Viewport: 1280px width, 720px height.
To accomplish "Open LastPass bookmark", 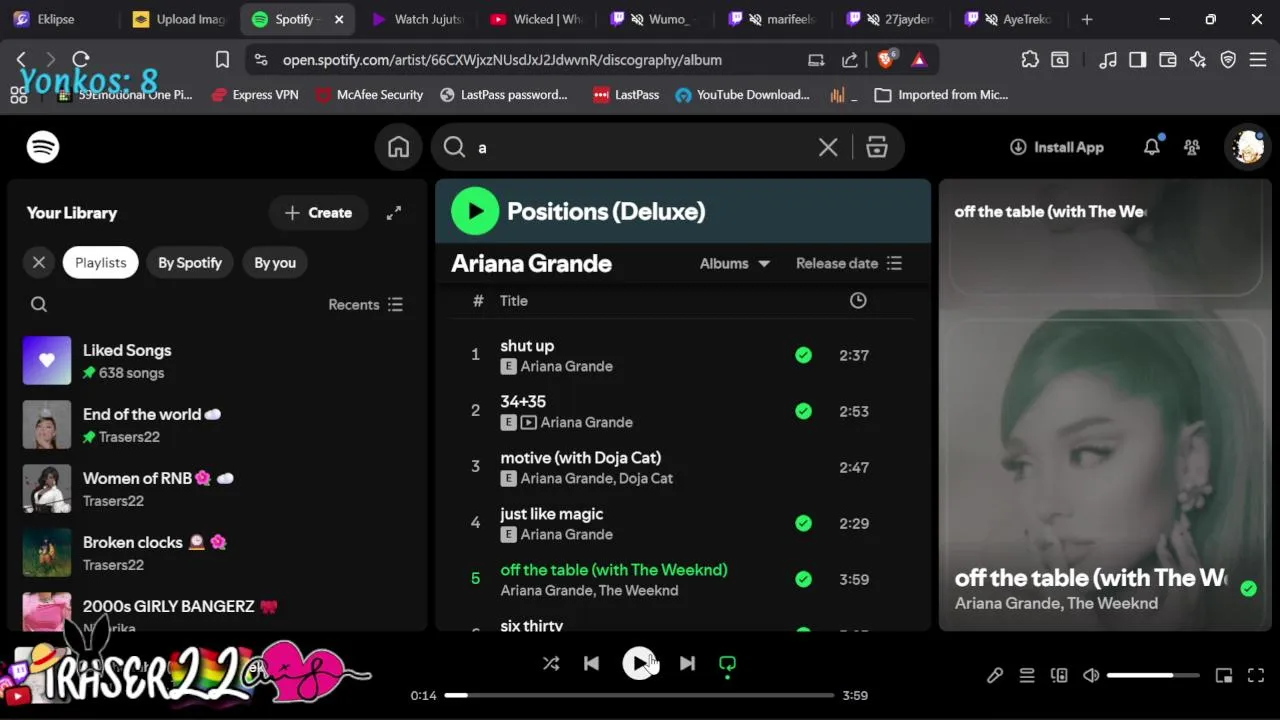I will 626,95.
